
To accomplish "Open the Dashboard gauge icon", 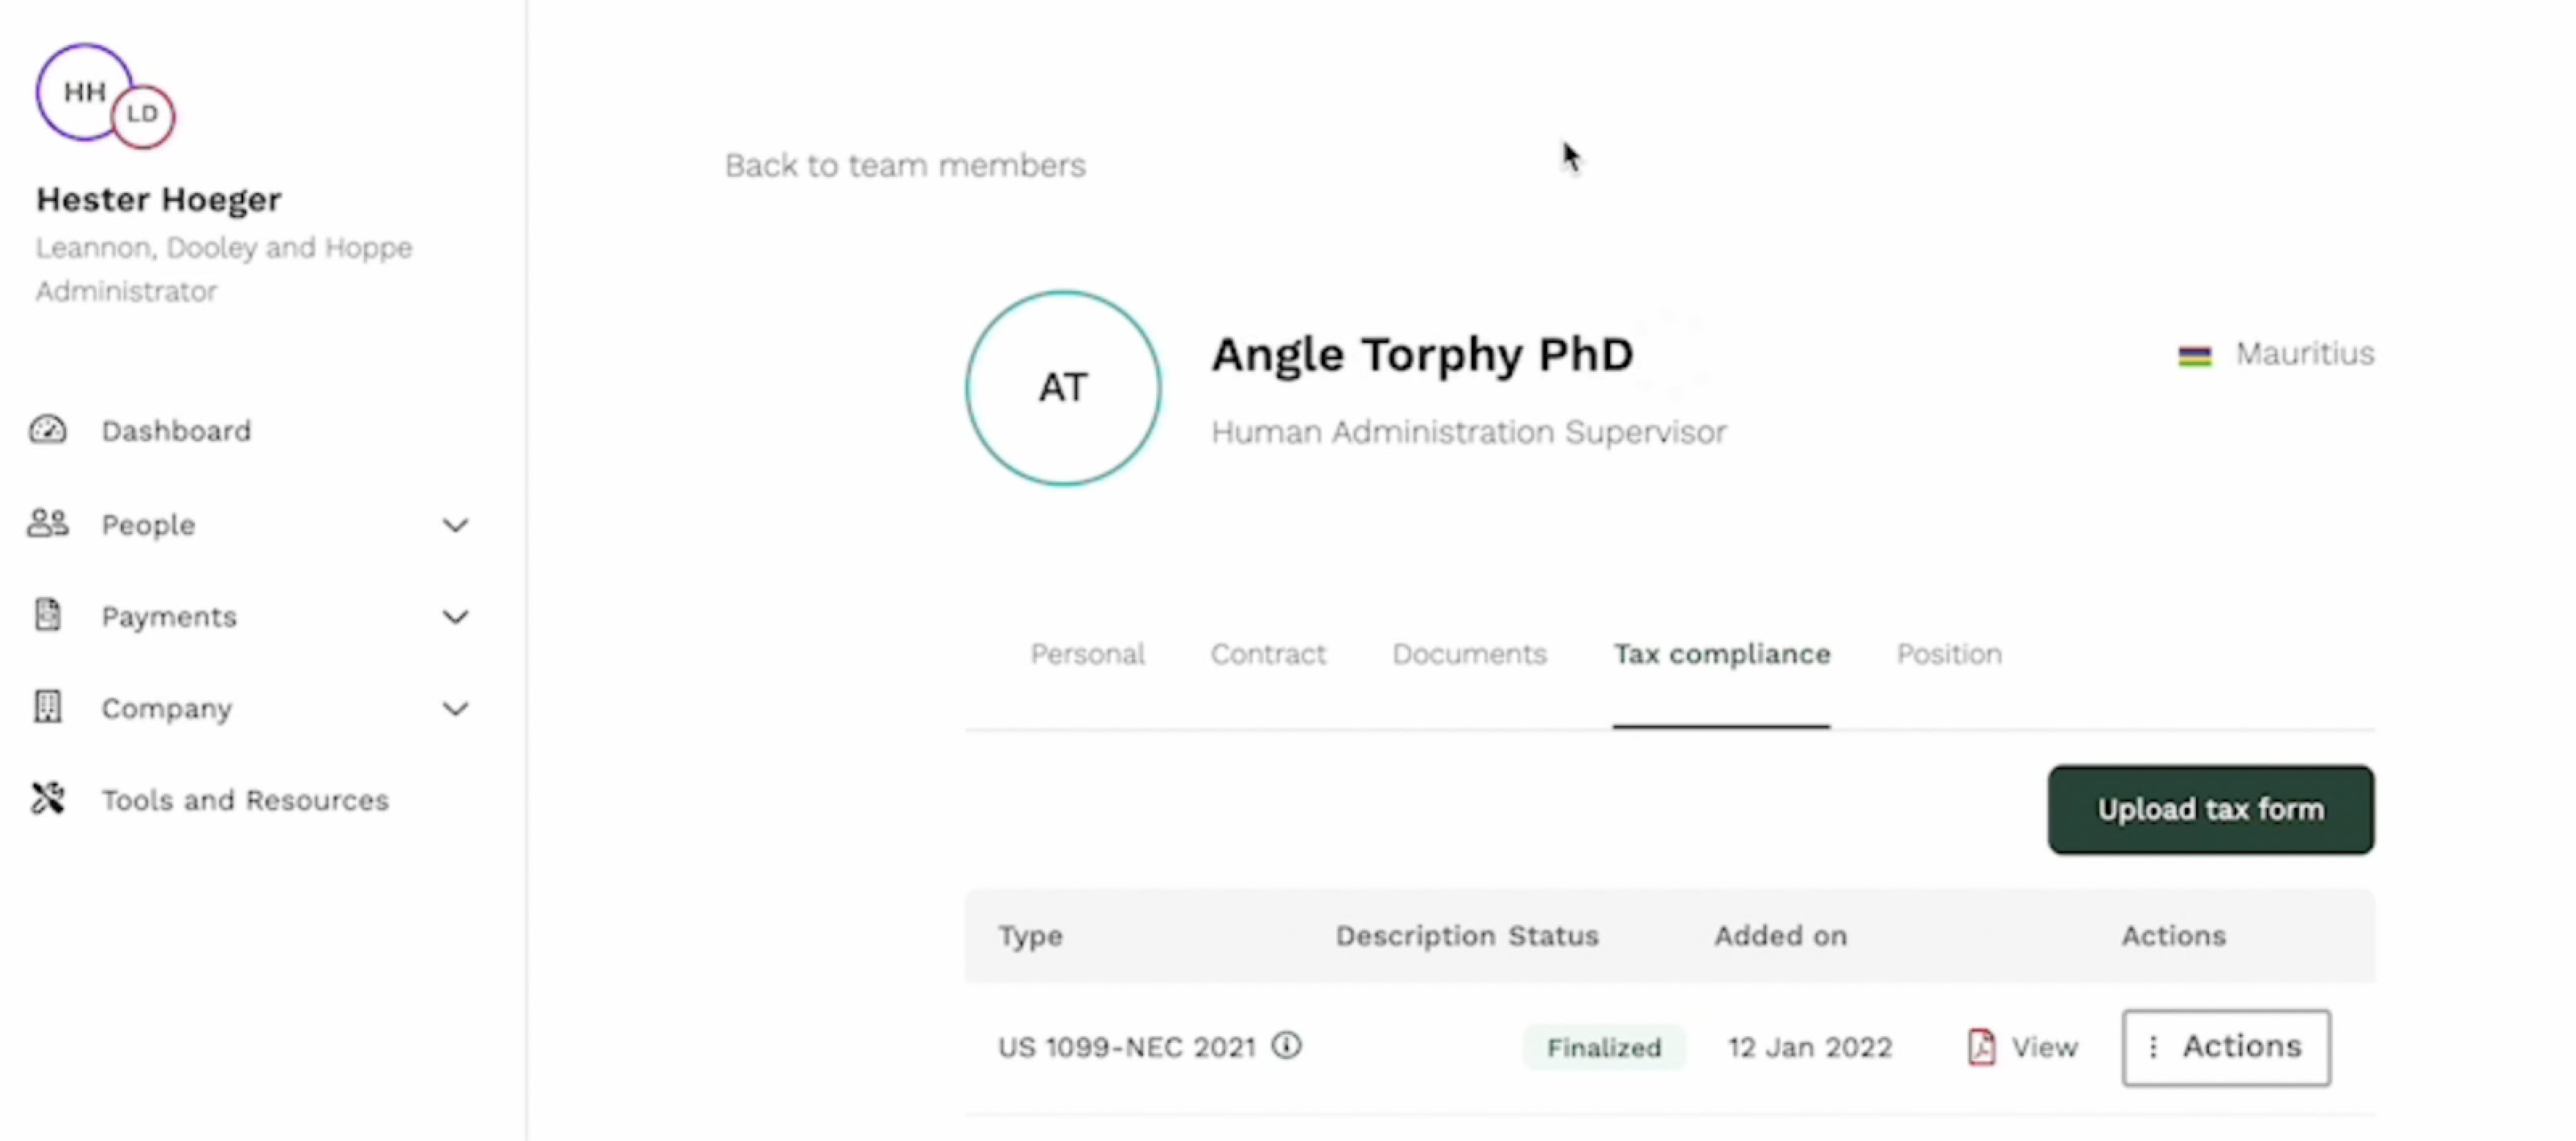I will 47,430.
